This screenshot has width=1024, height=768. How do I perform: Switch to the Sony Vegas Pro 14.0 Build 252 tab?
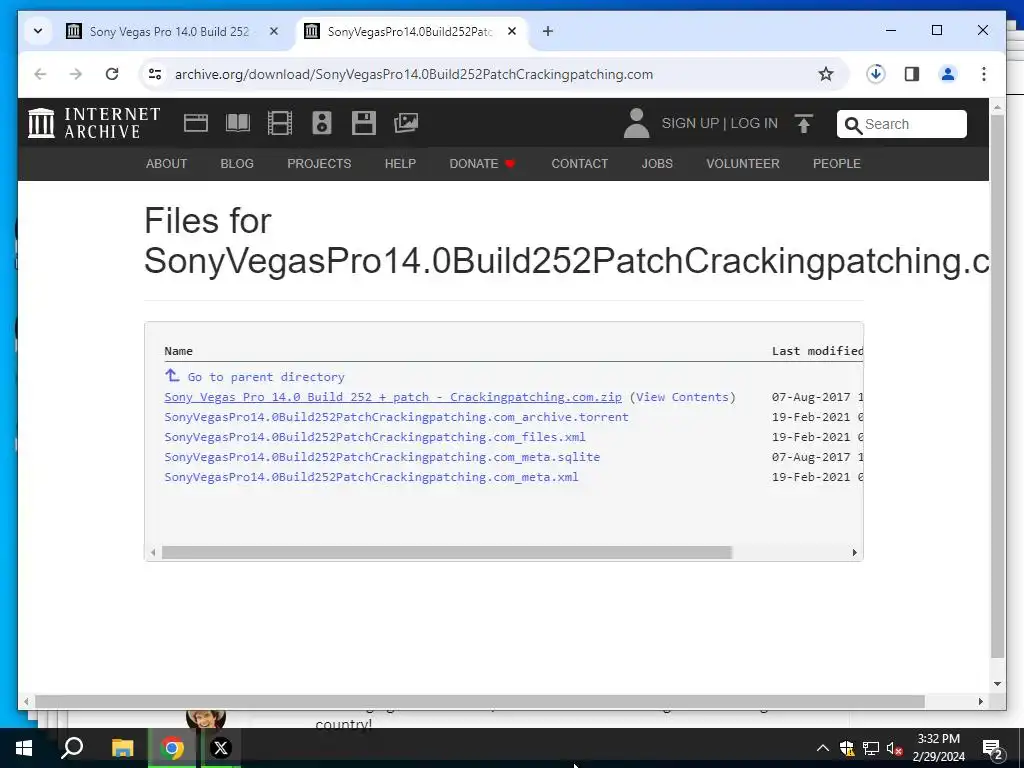[169, 31]
